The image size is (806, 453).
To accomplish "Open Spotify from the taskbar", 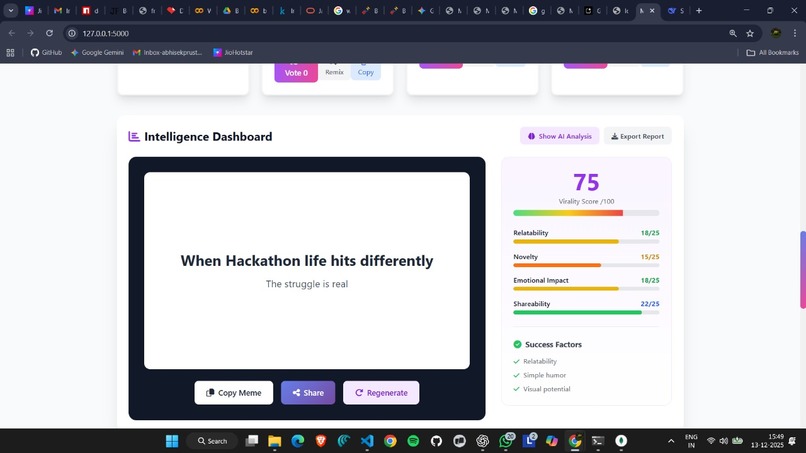I will [413, 441].
